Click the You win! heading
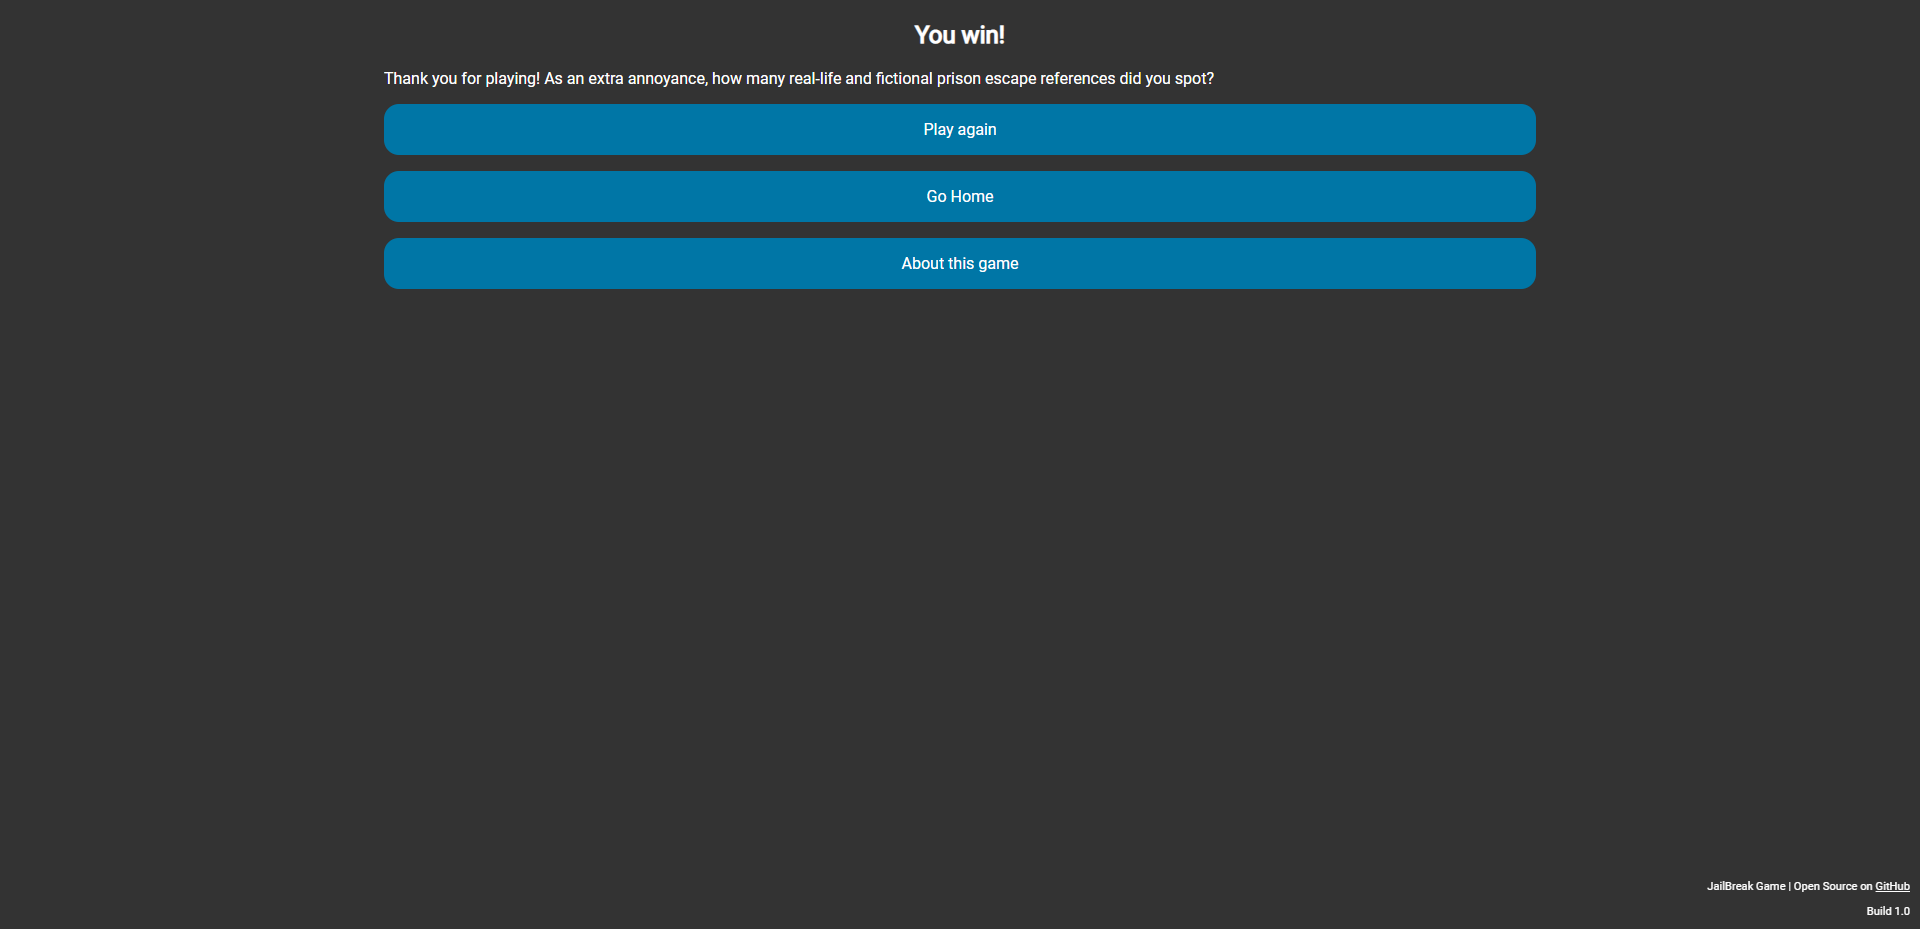 (959, 34)
